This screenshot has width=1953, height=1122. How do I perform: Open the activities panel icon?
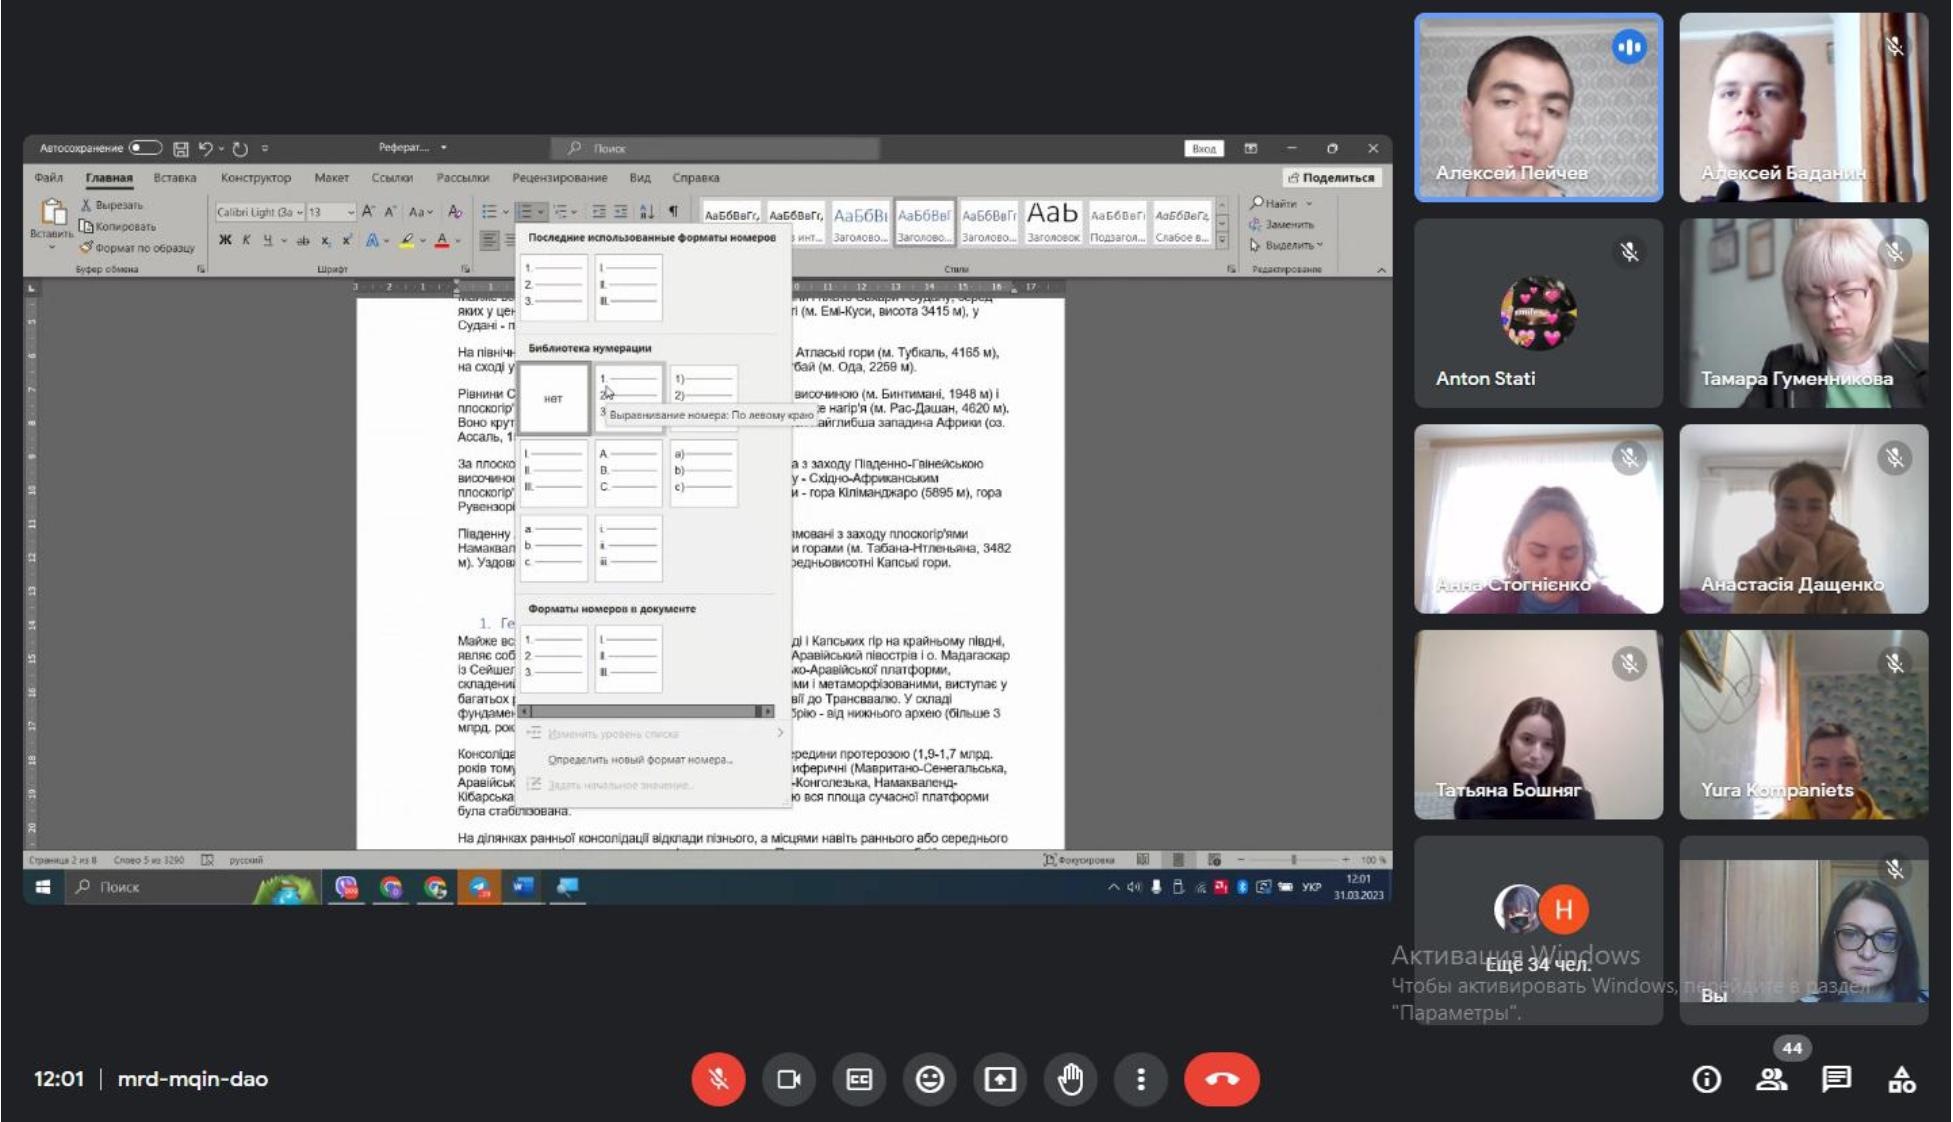[1901, 1079]
